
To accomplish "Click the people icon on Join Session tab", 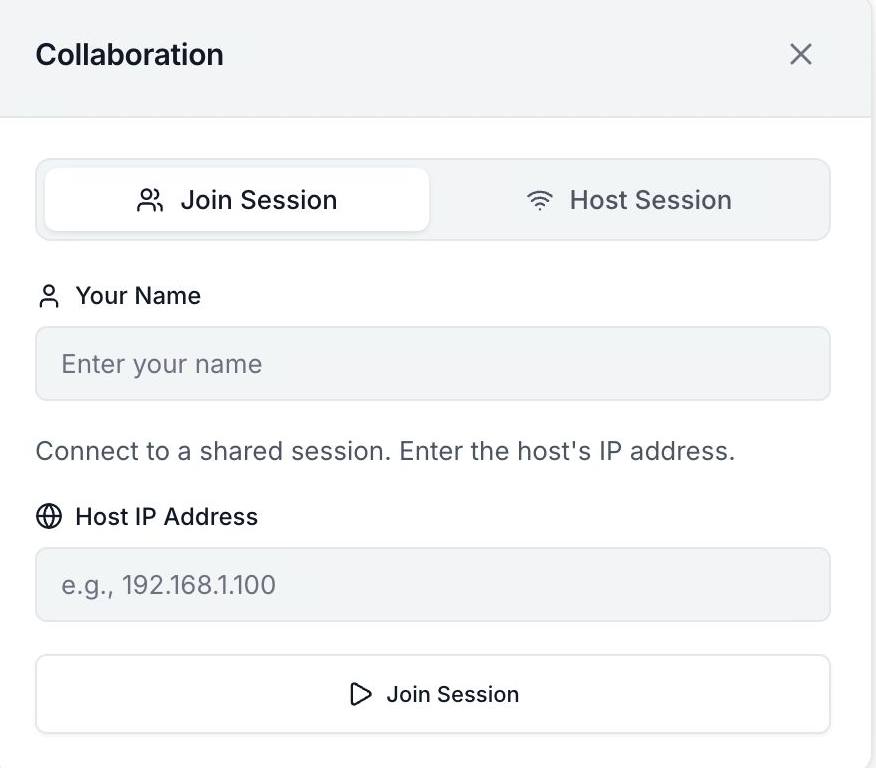I will click(x=150, y=200).
